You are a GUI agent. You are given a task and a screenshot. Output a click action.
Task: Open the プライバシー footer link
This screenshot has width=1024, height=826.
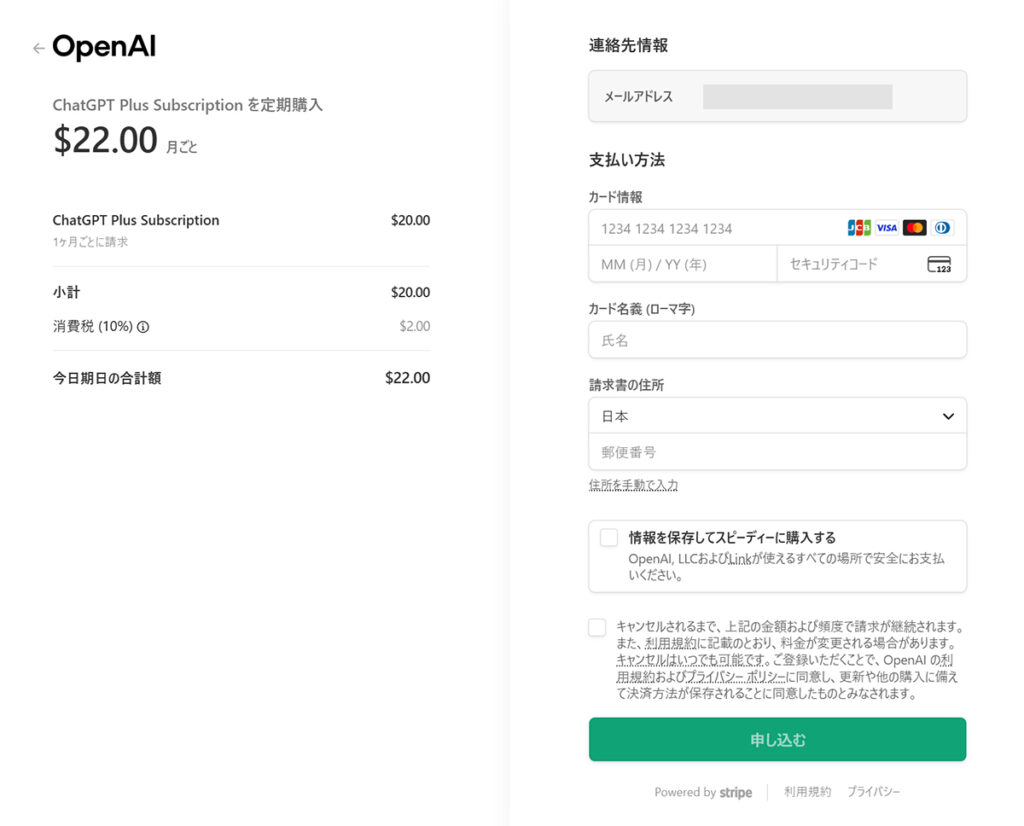[x=873, y=792]
